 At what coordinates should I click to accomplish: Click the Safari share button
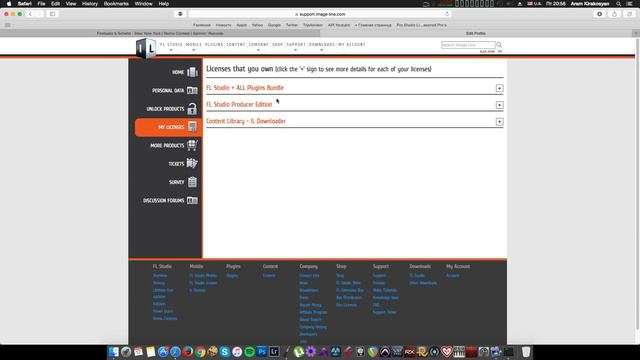coord(614,14)
